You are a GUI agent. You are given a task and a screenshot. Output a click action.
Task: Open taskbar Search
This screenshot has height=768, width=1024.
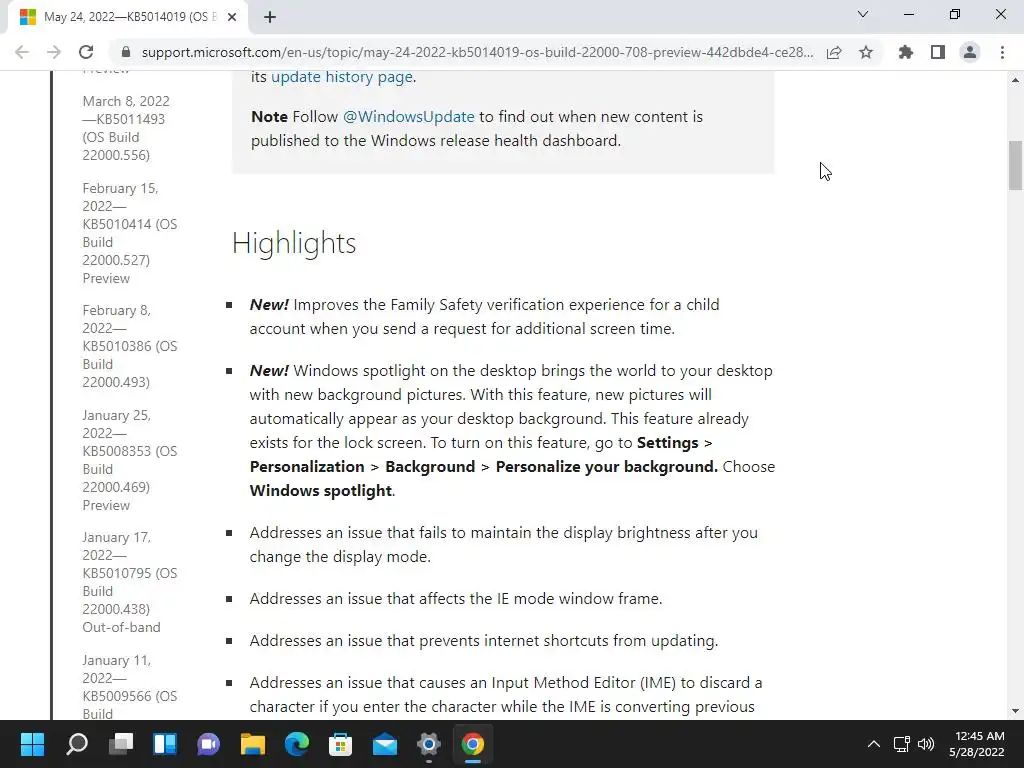click(76, 744)
